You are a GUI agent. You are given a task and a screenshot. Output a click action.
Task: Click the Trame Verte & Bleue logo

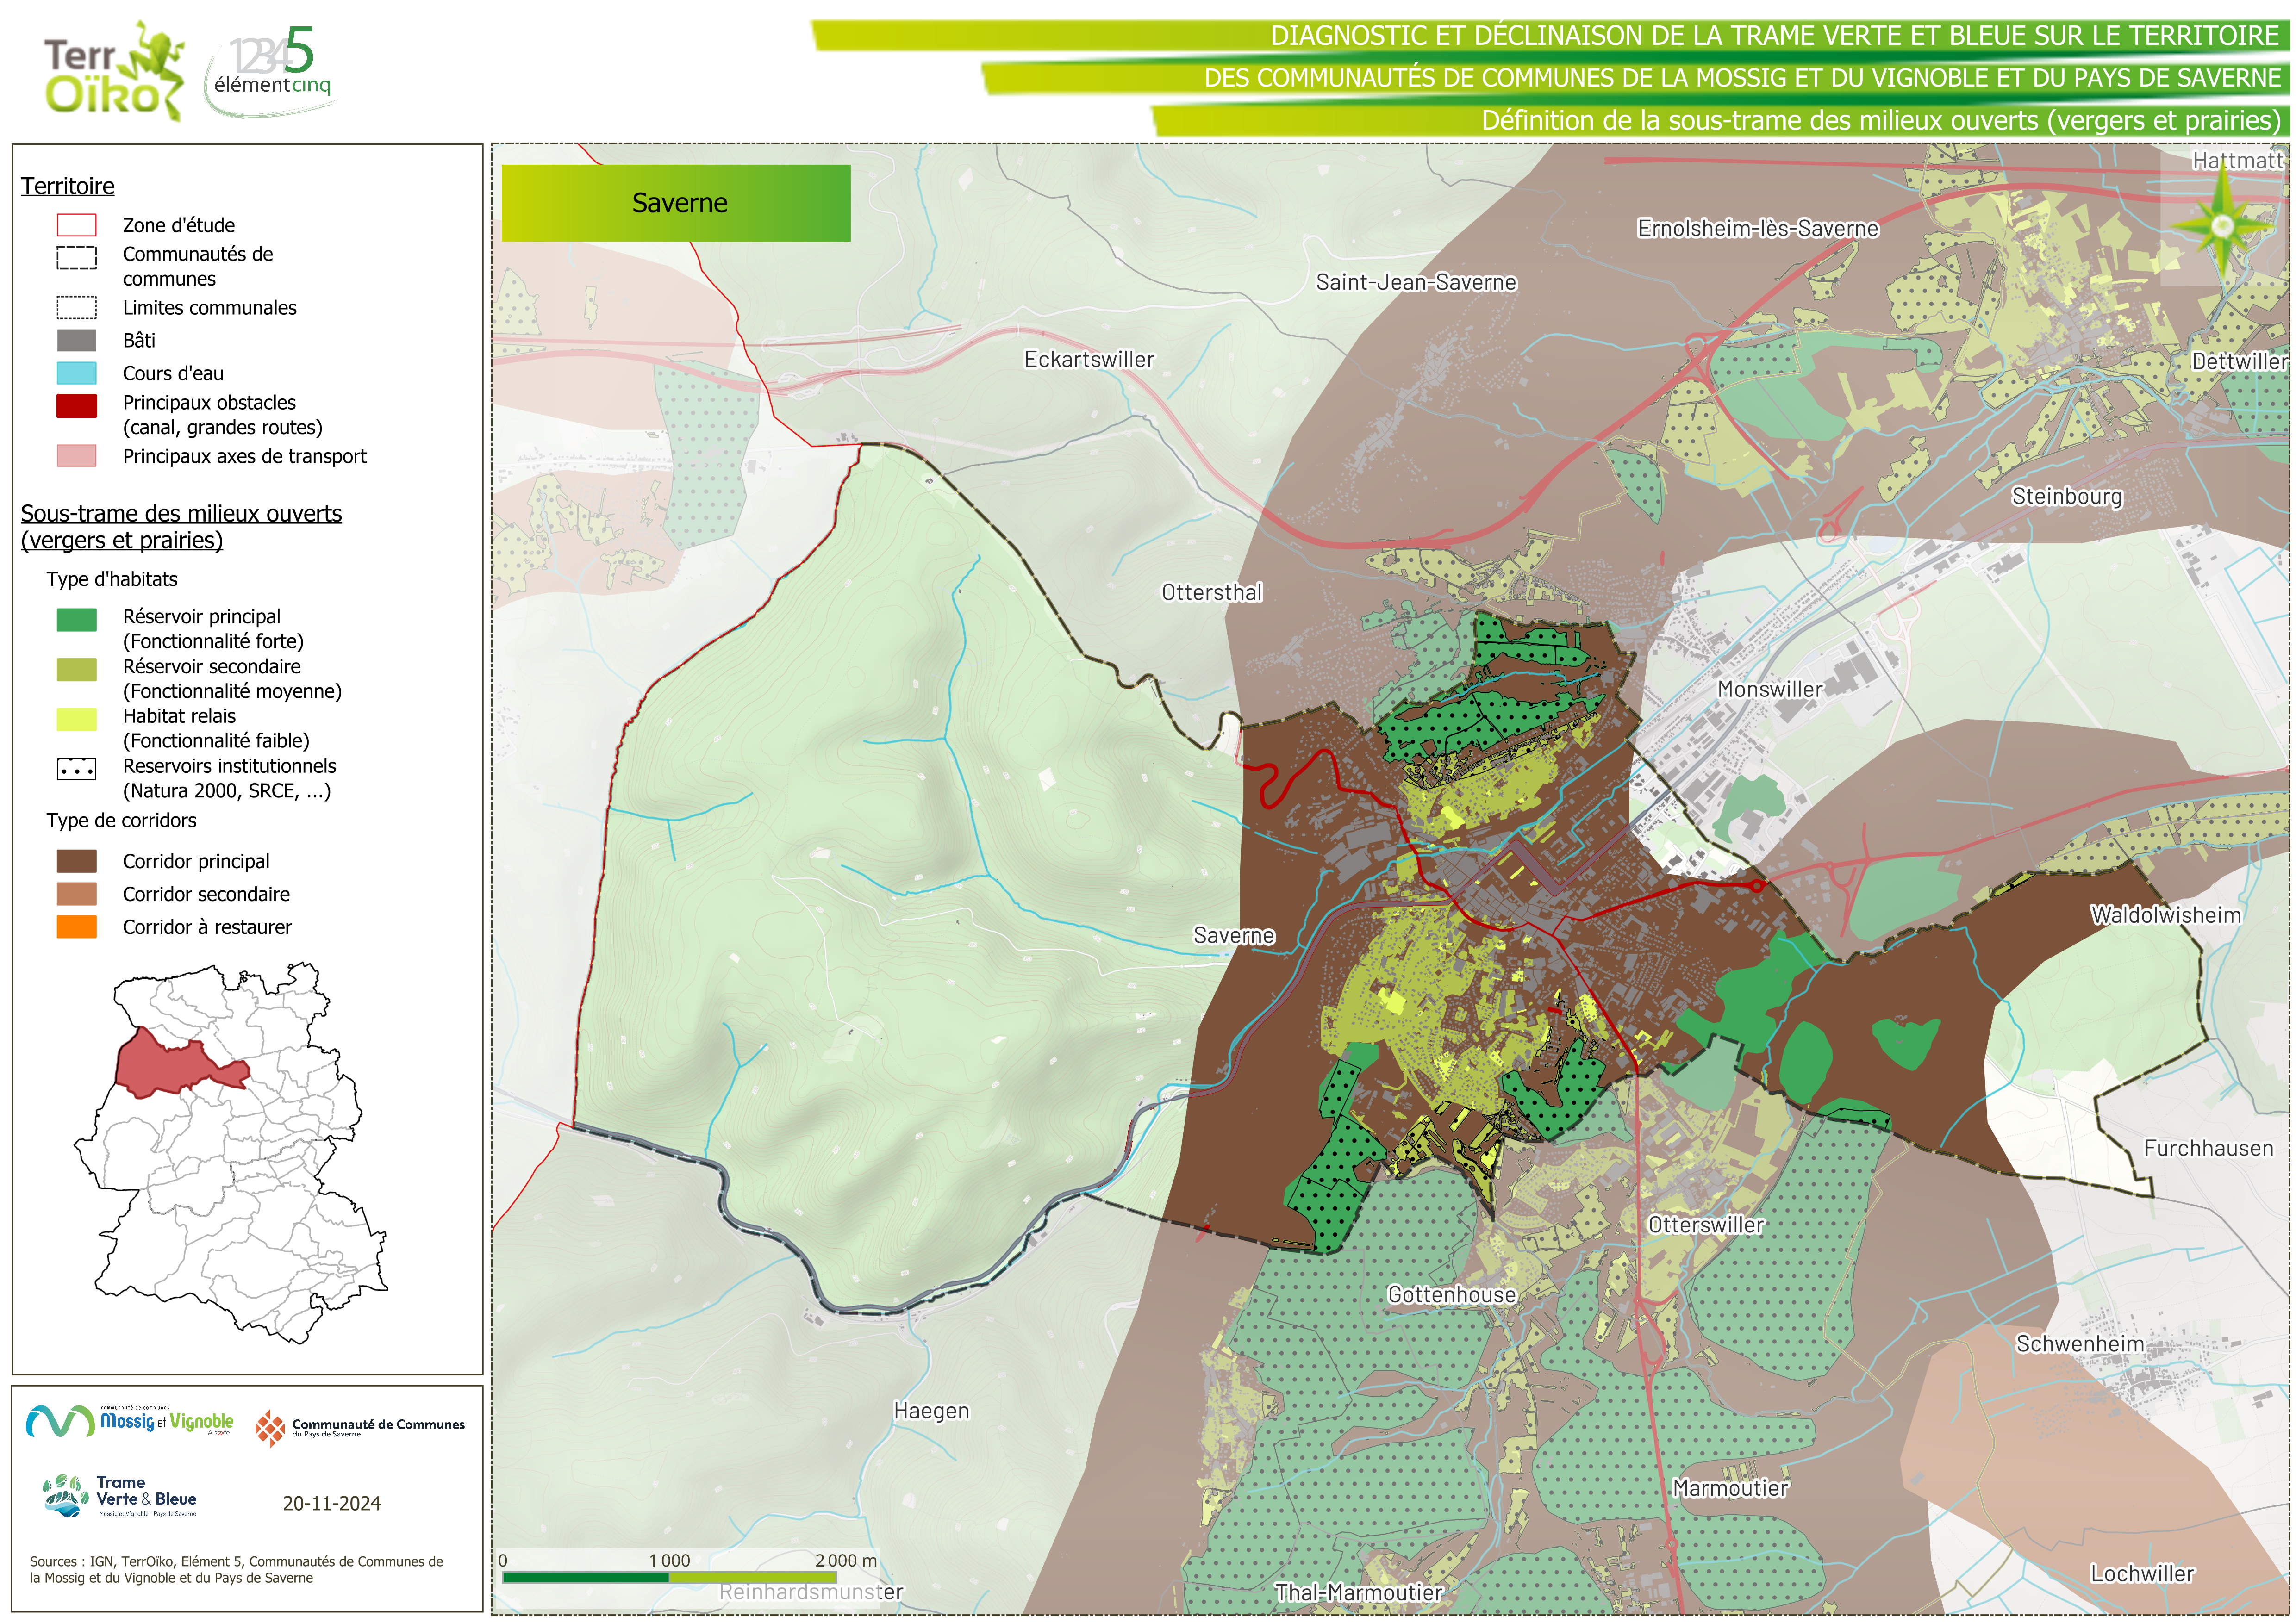point(120,1496)
